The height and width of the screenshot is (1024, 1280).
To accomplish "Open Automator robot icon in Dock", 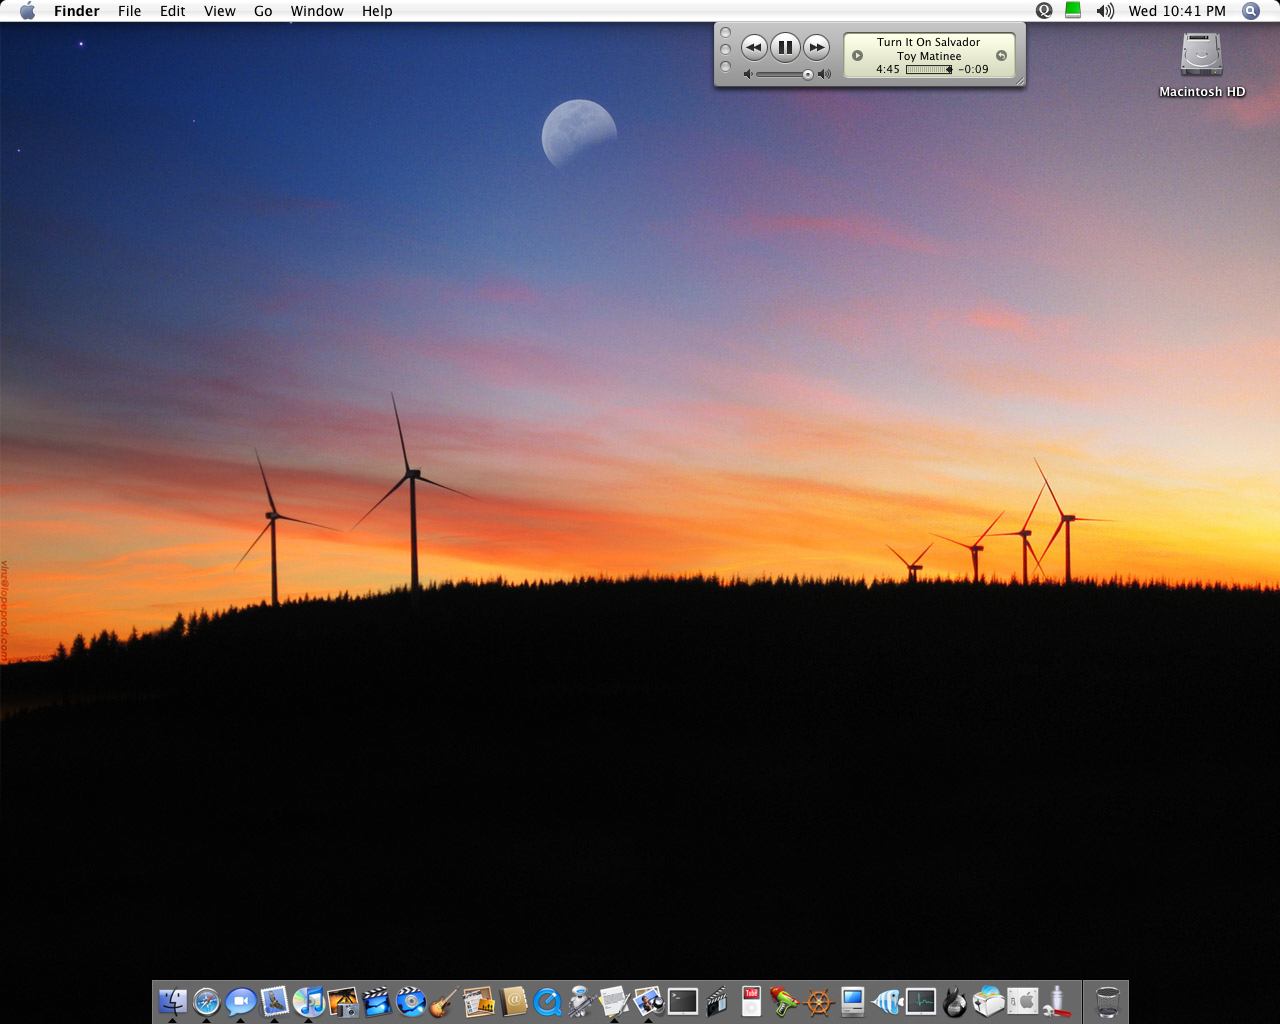I will [x=580, y=1001].
